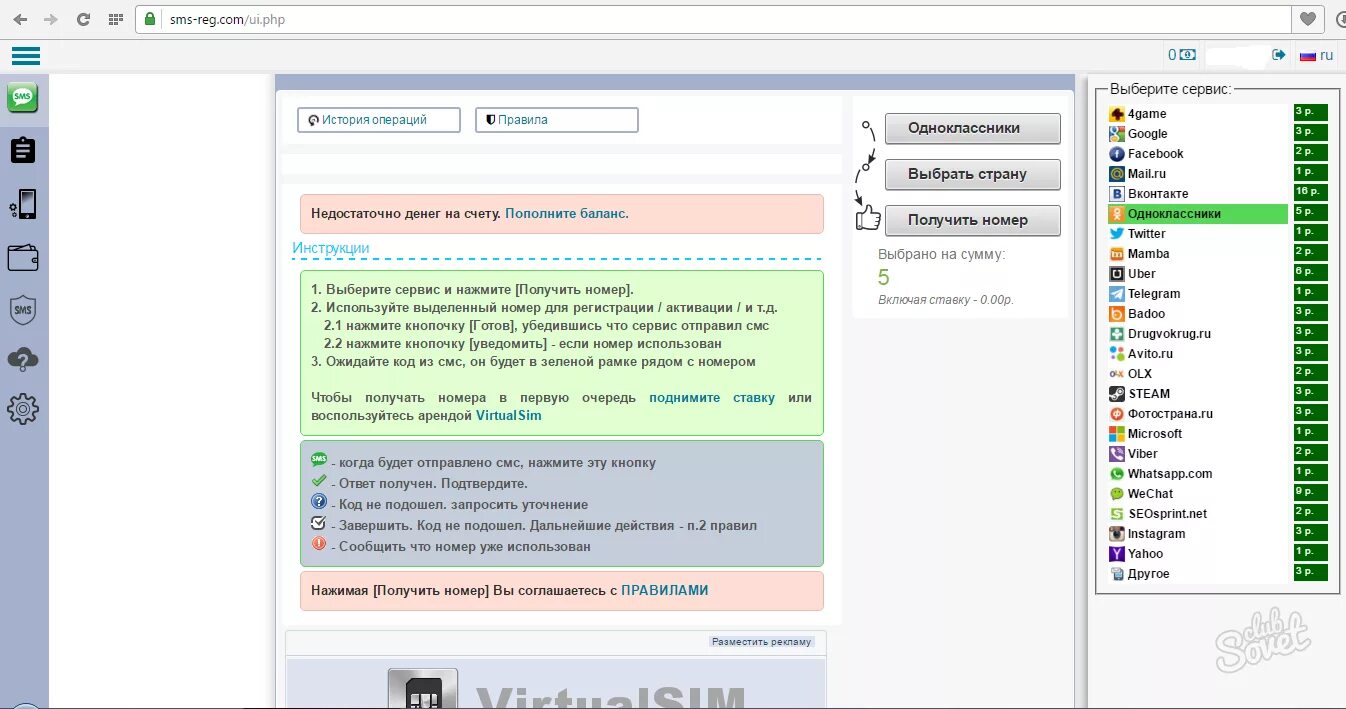Open the settings gear sidebar icon
Viewport: 1346px width, 709px height.
[x=23, y=409]
